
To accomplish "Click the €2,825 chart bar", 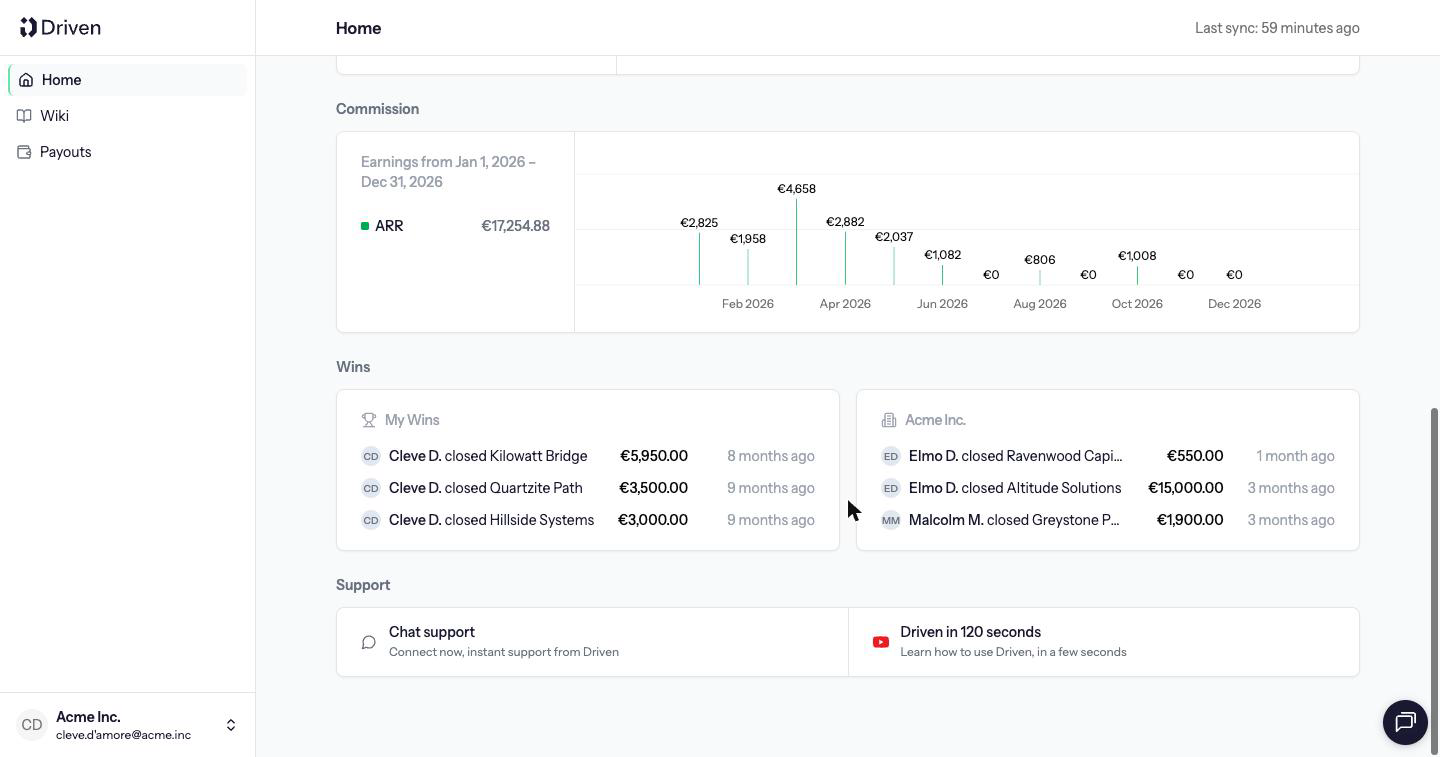I will tap(699, 259).
